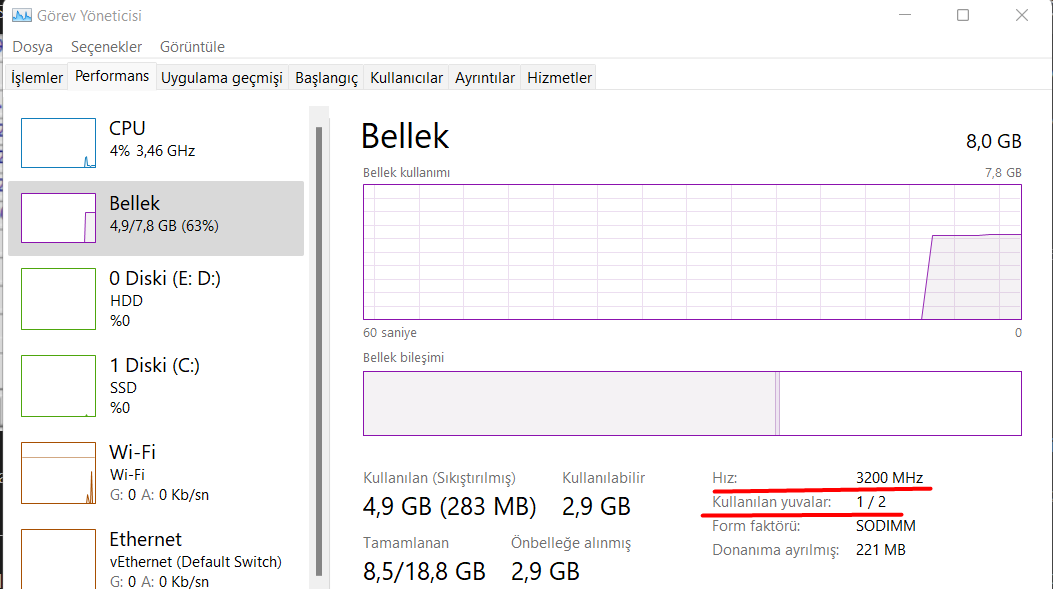Open the Dosya menu
1053x589 pixels.
tap(32, 47)
